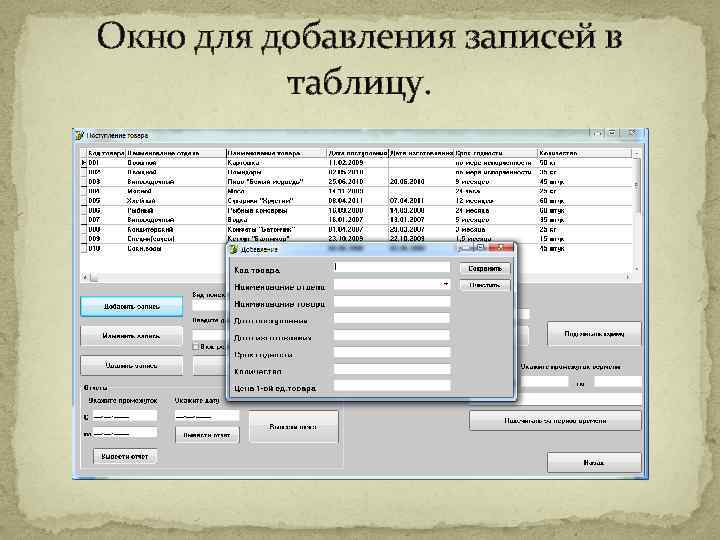
Task: Select the 'Кондитерский' department cell
Action: click(x=176, y=229)
